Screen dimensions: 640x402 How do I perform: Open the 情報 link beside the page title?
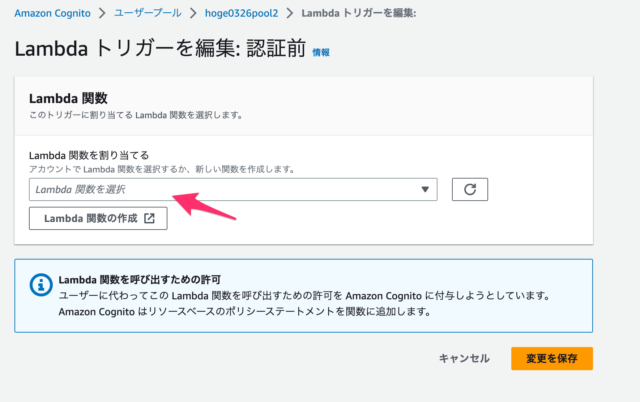321,52
